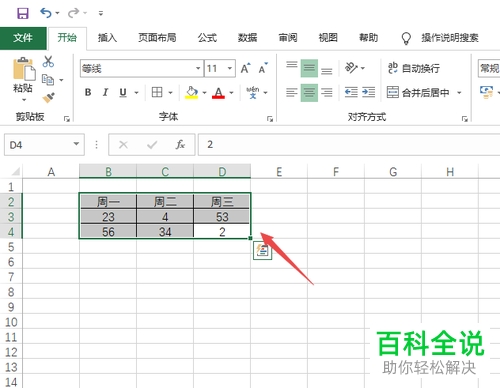The image size is (500, 388).
Task: Open the 对齐方式 dialog launcher
Action: (x=464, y=119)
